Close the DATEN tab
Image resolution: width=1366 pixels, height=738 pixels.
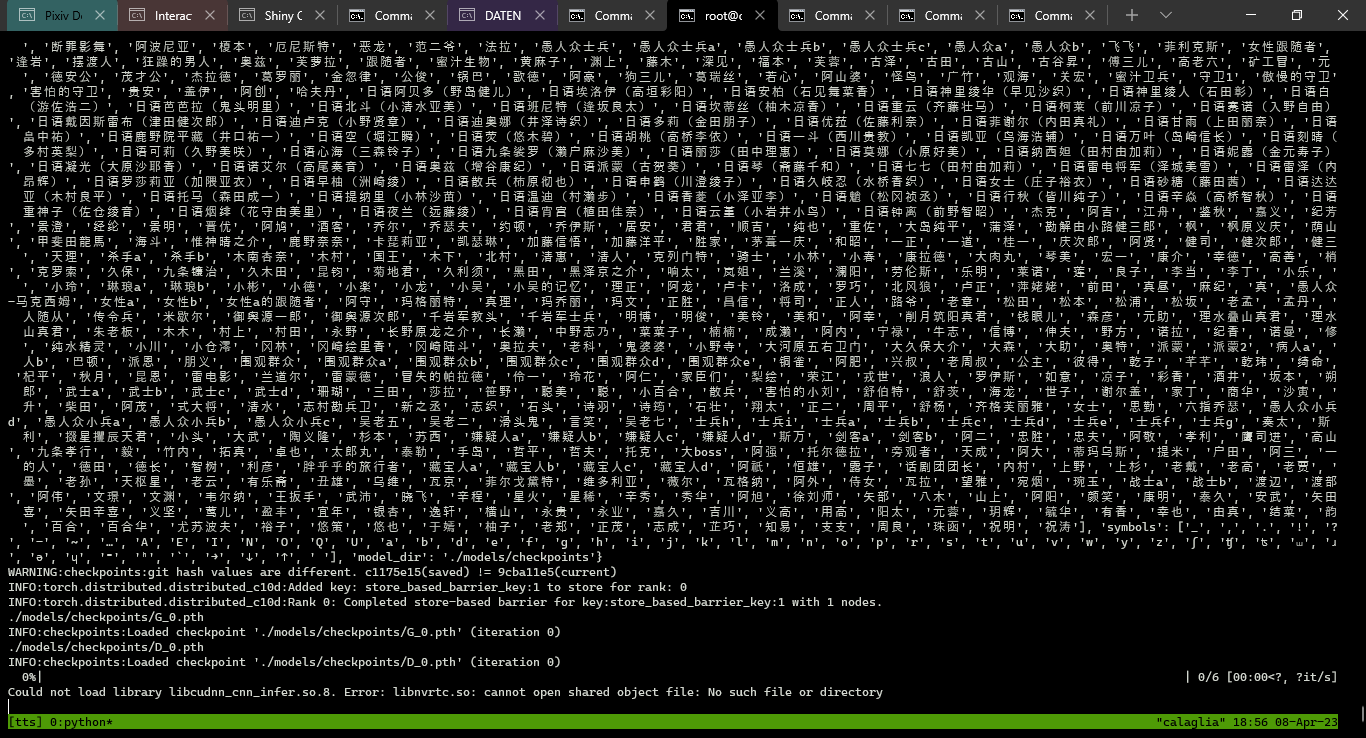pos(538,15)
